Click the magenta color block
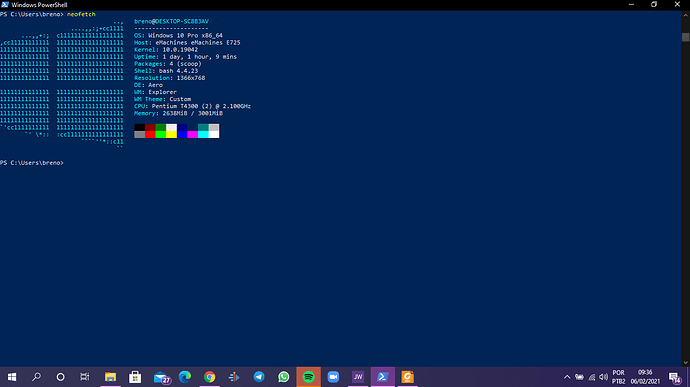This screenshot has height=387, width=690. pyautogui.click(x=193, y=134)
